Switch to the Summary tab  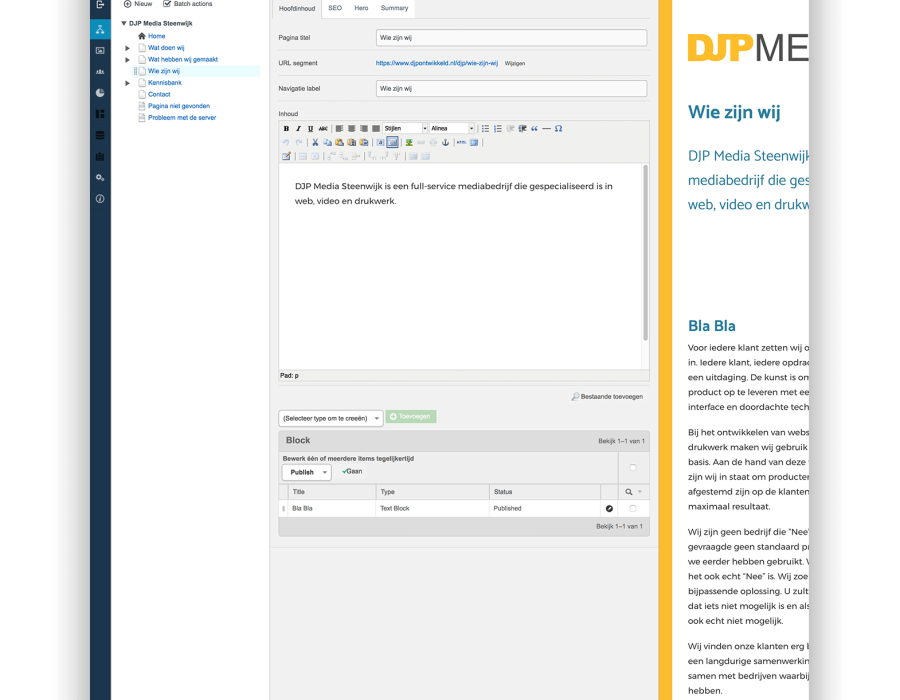(394, 8)
